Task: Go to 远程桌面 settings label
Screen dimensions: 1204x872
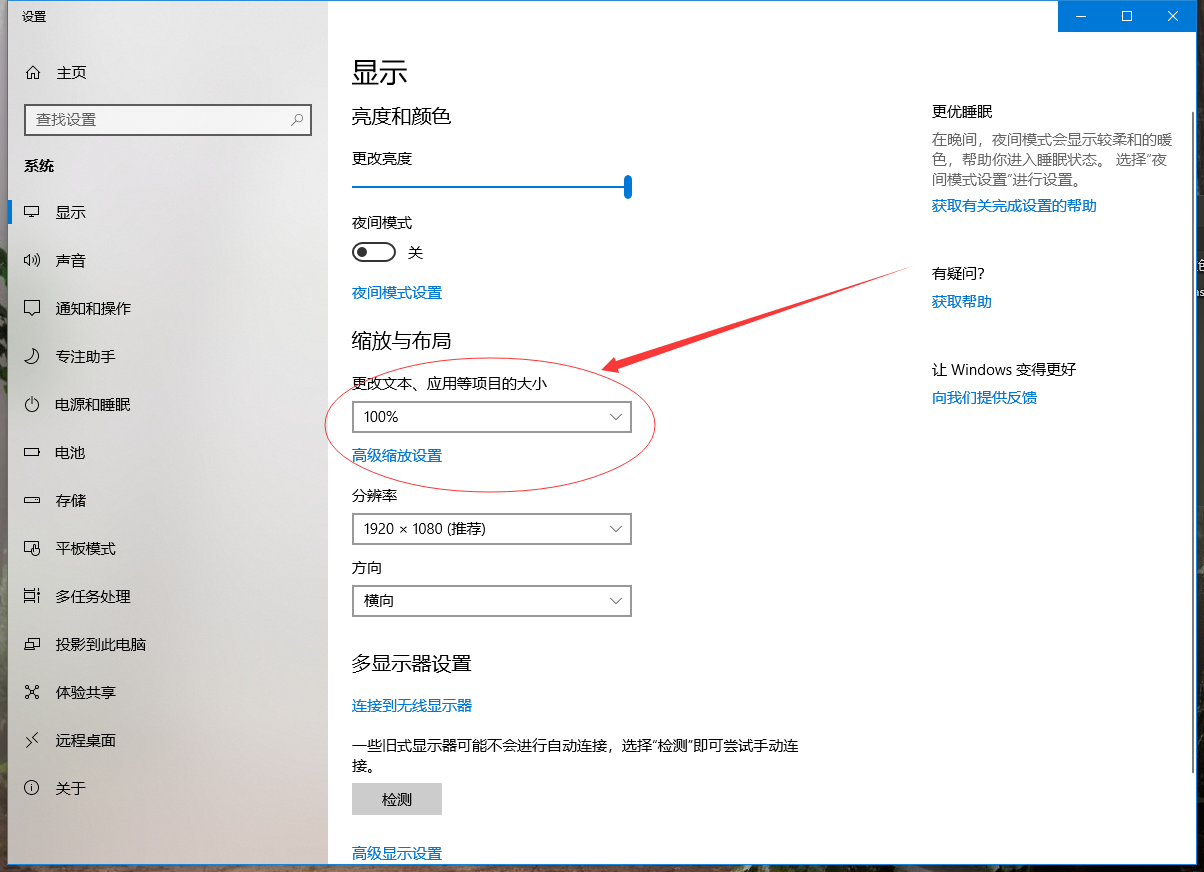Action: (x=86, y=741)
